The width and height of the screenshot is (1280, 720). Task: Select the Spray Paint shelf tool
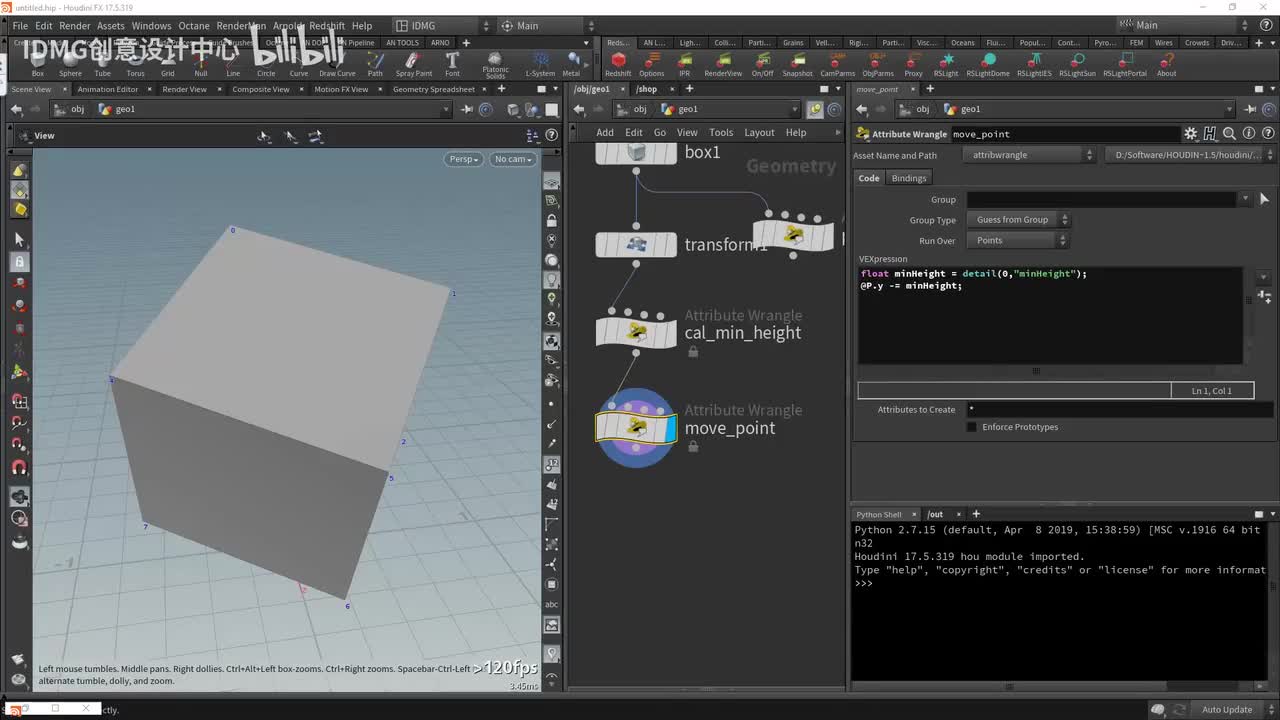(x=414, y=66)
